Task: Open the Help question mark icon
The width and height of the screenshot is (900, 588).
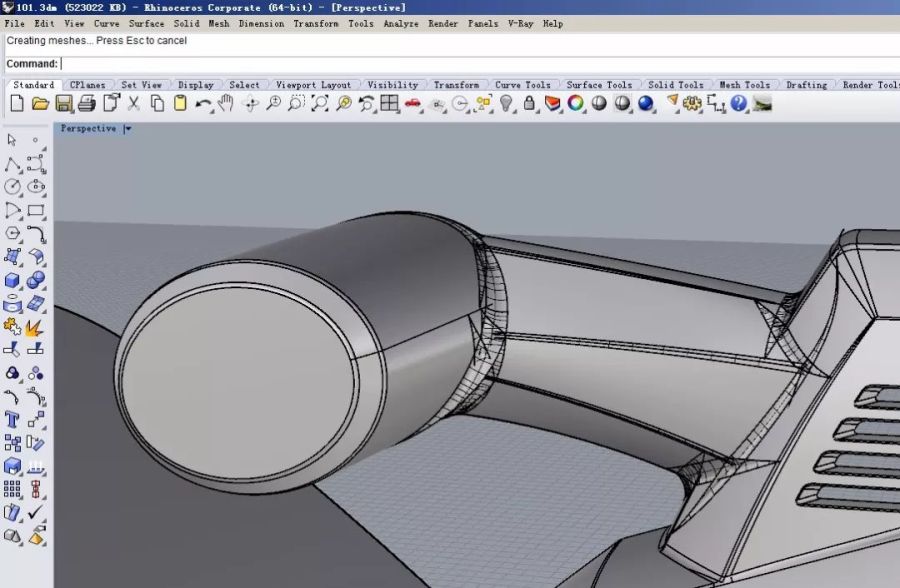Action: click(739, 103)
